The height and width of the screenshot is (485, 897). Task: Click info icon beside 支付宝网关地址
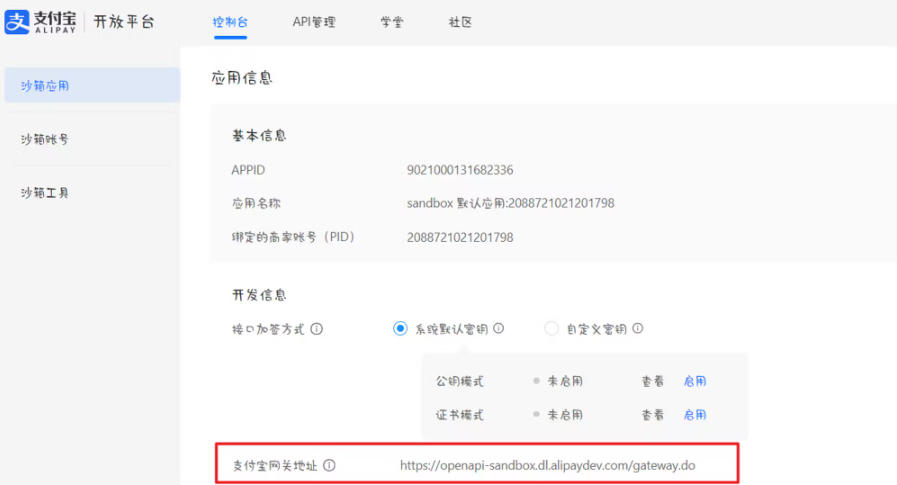coord(330,465)
